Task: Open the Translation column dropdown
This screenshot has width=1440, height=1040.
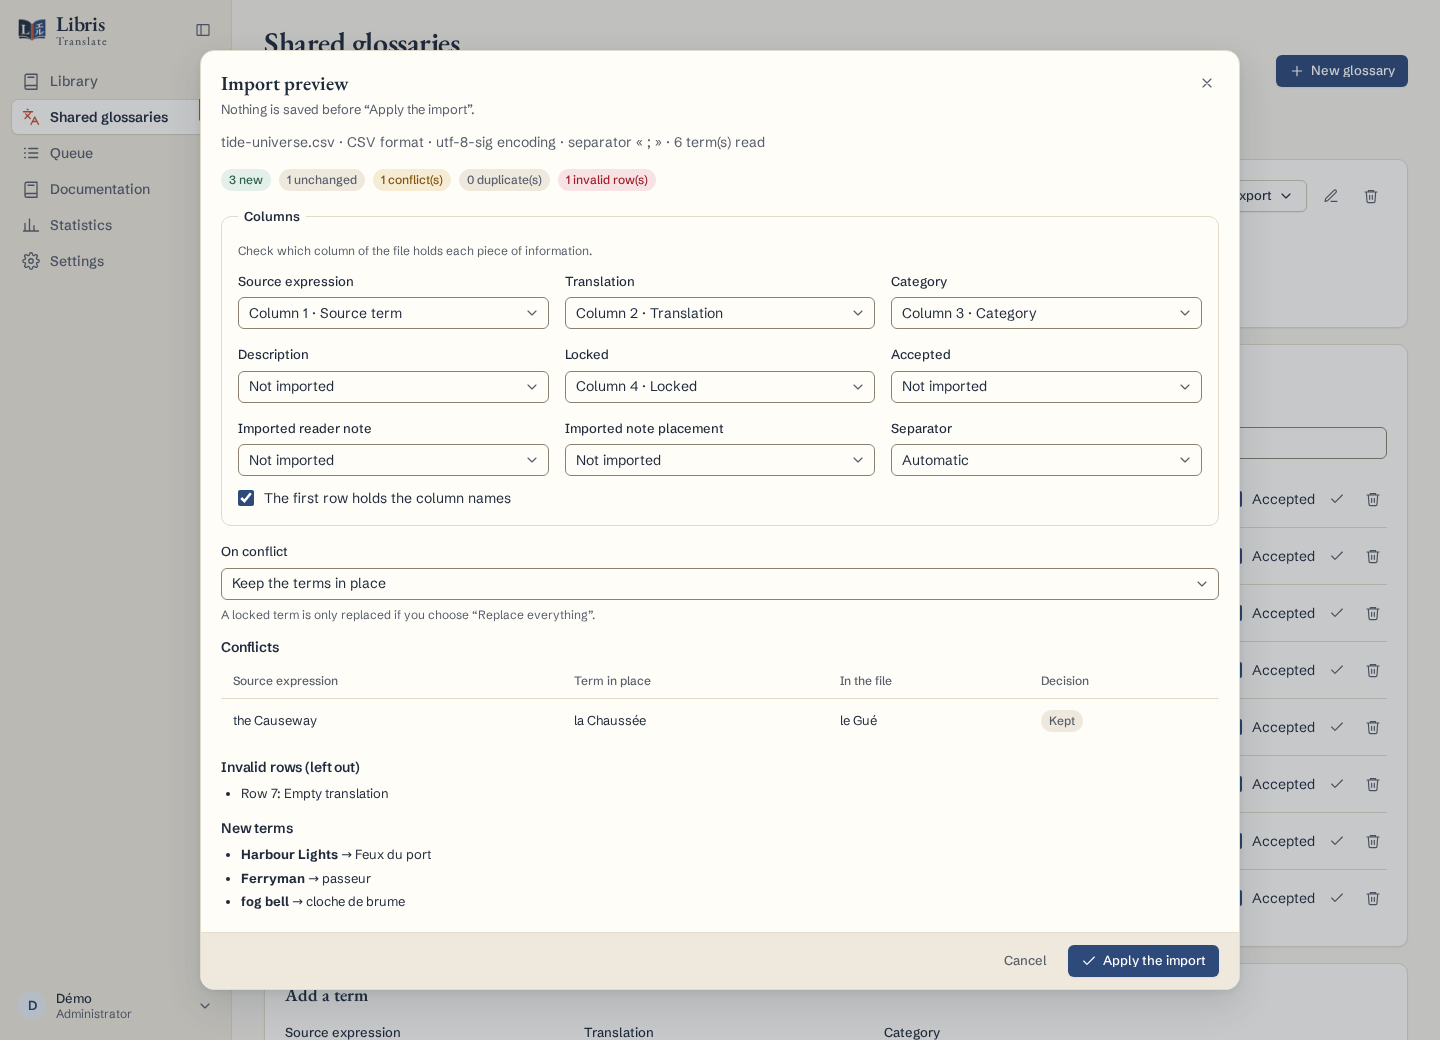Action: tap(720, 313)
